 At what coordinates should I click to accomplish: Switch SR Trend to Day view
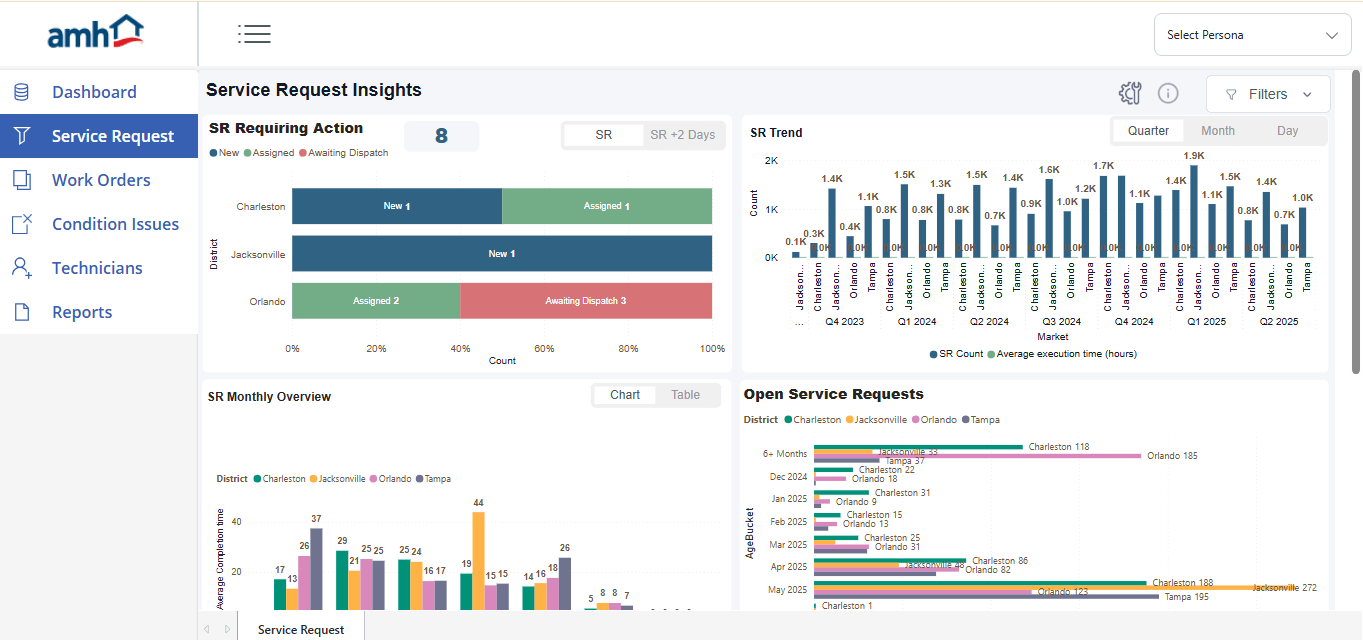click(1287, 131)
